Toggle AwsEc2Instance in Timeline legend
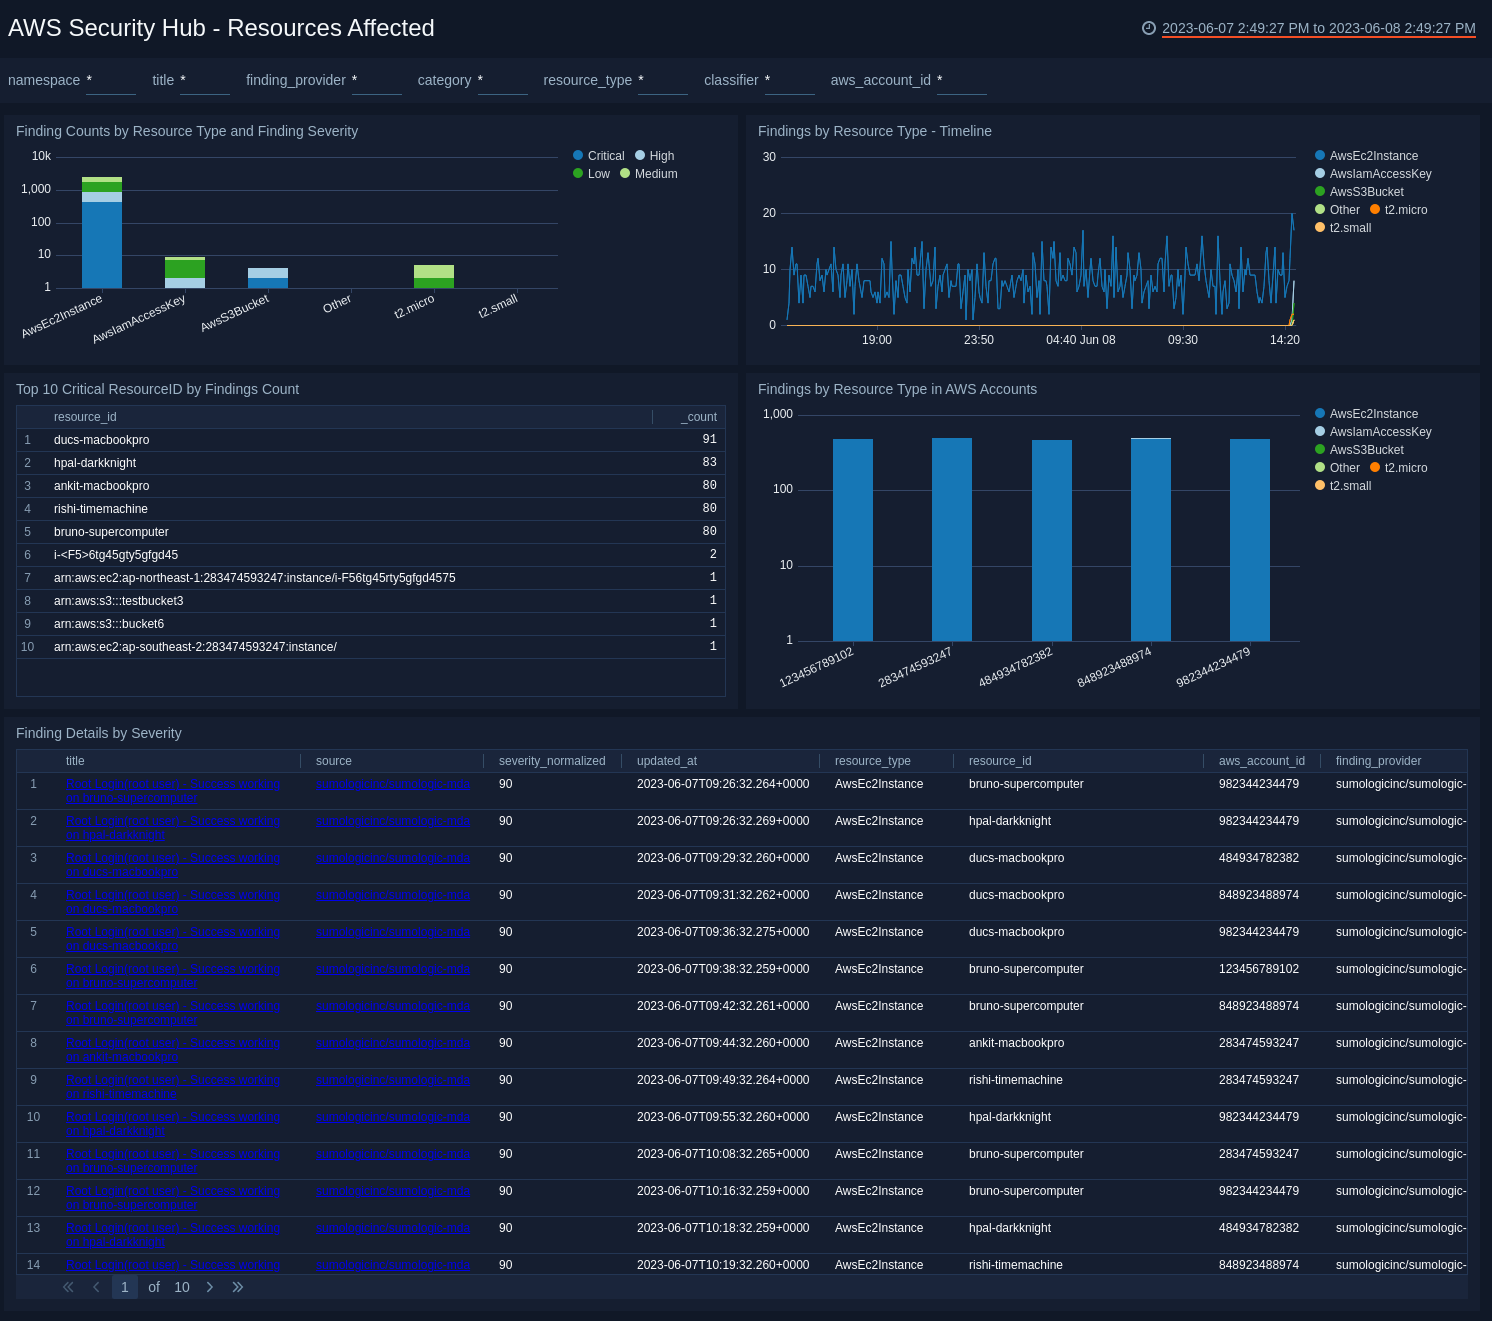The width and height of the screenshot is (1492, 1321). click(1367, 156)
